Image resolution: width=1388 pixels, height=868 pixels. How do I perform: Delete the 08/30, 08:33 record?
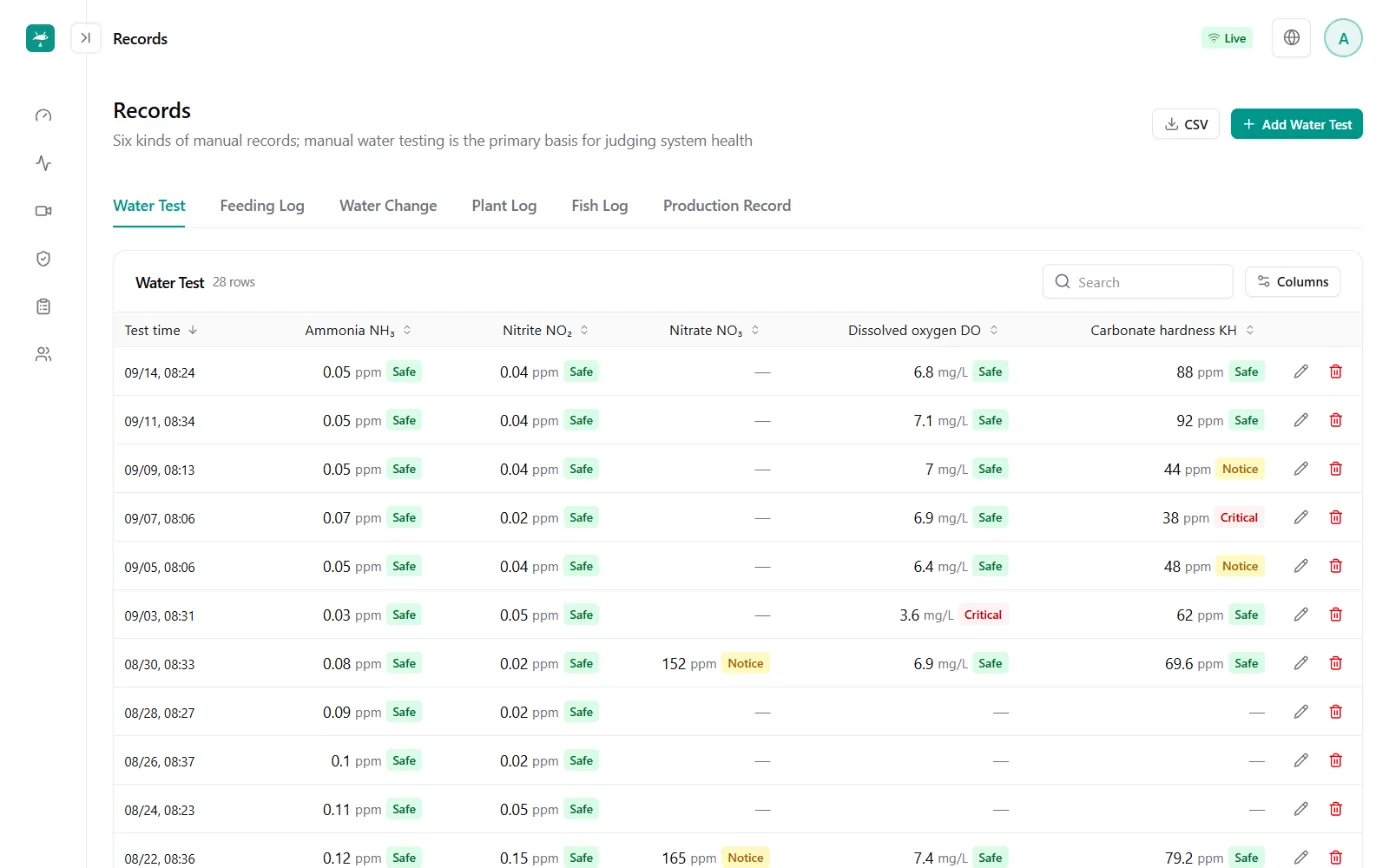pos(1335,663)
